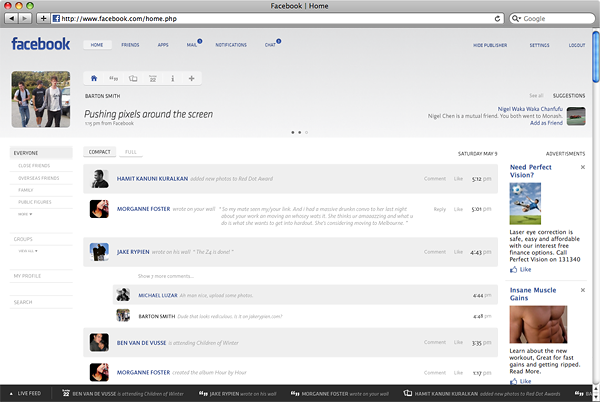Switch to COMPACT feed view
Image resolution: width=600 pixels, height=402 pixels.
pyautogui.click(x=99, y=152)
